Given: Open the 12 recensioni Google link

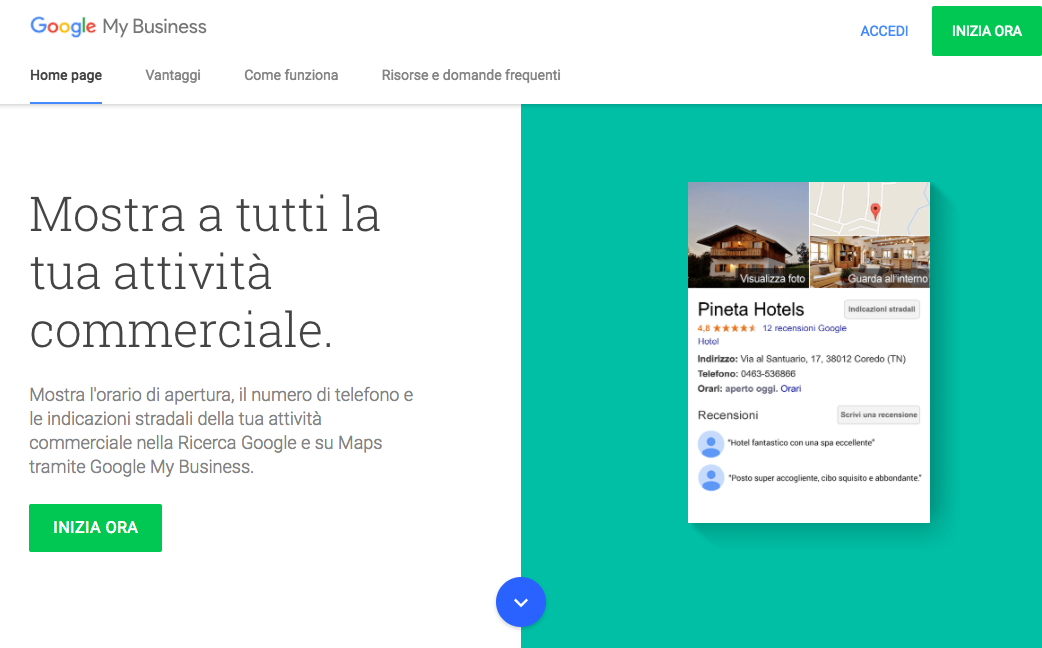Looking at the screenshot, I should point(804,328).
